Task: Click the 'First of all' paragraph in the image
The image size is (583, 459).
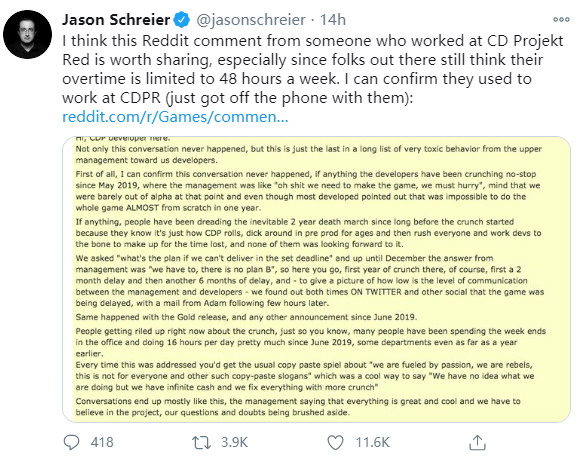Action: pos(308,191)
